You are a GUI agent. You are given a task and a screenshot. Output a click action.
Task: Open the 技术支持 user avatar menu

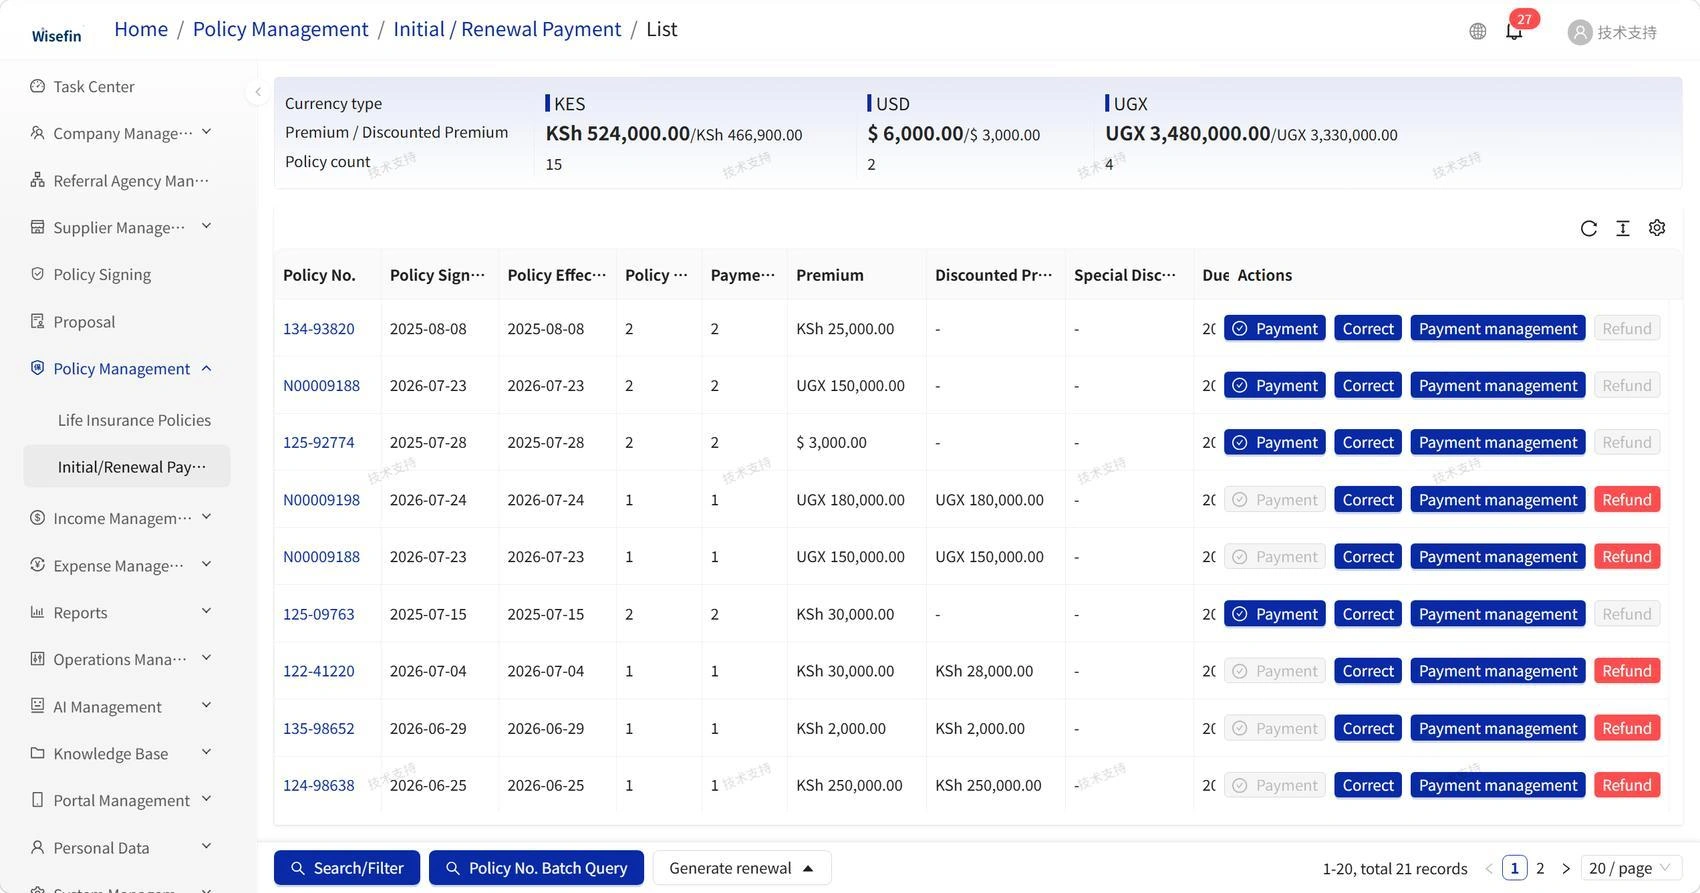[x=1612, y=32]
